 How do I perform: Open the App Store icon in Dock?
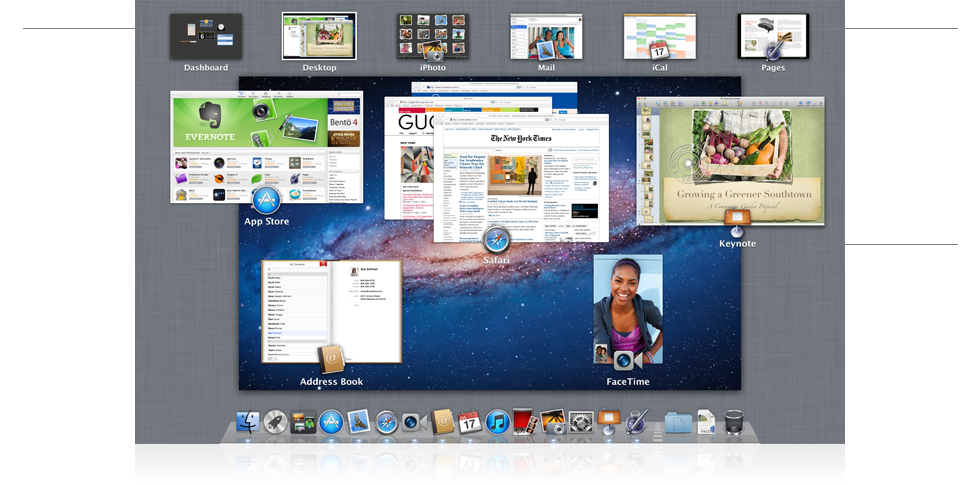coord(331,422)
